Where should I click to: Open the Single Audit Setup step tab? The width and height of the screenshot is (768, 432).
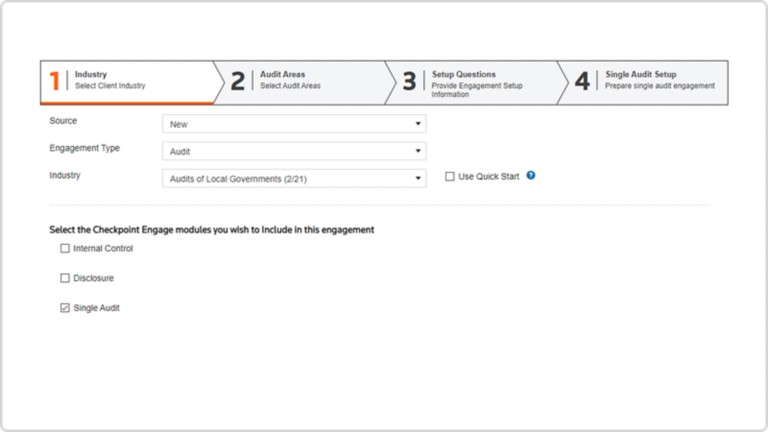643,82
